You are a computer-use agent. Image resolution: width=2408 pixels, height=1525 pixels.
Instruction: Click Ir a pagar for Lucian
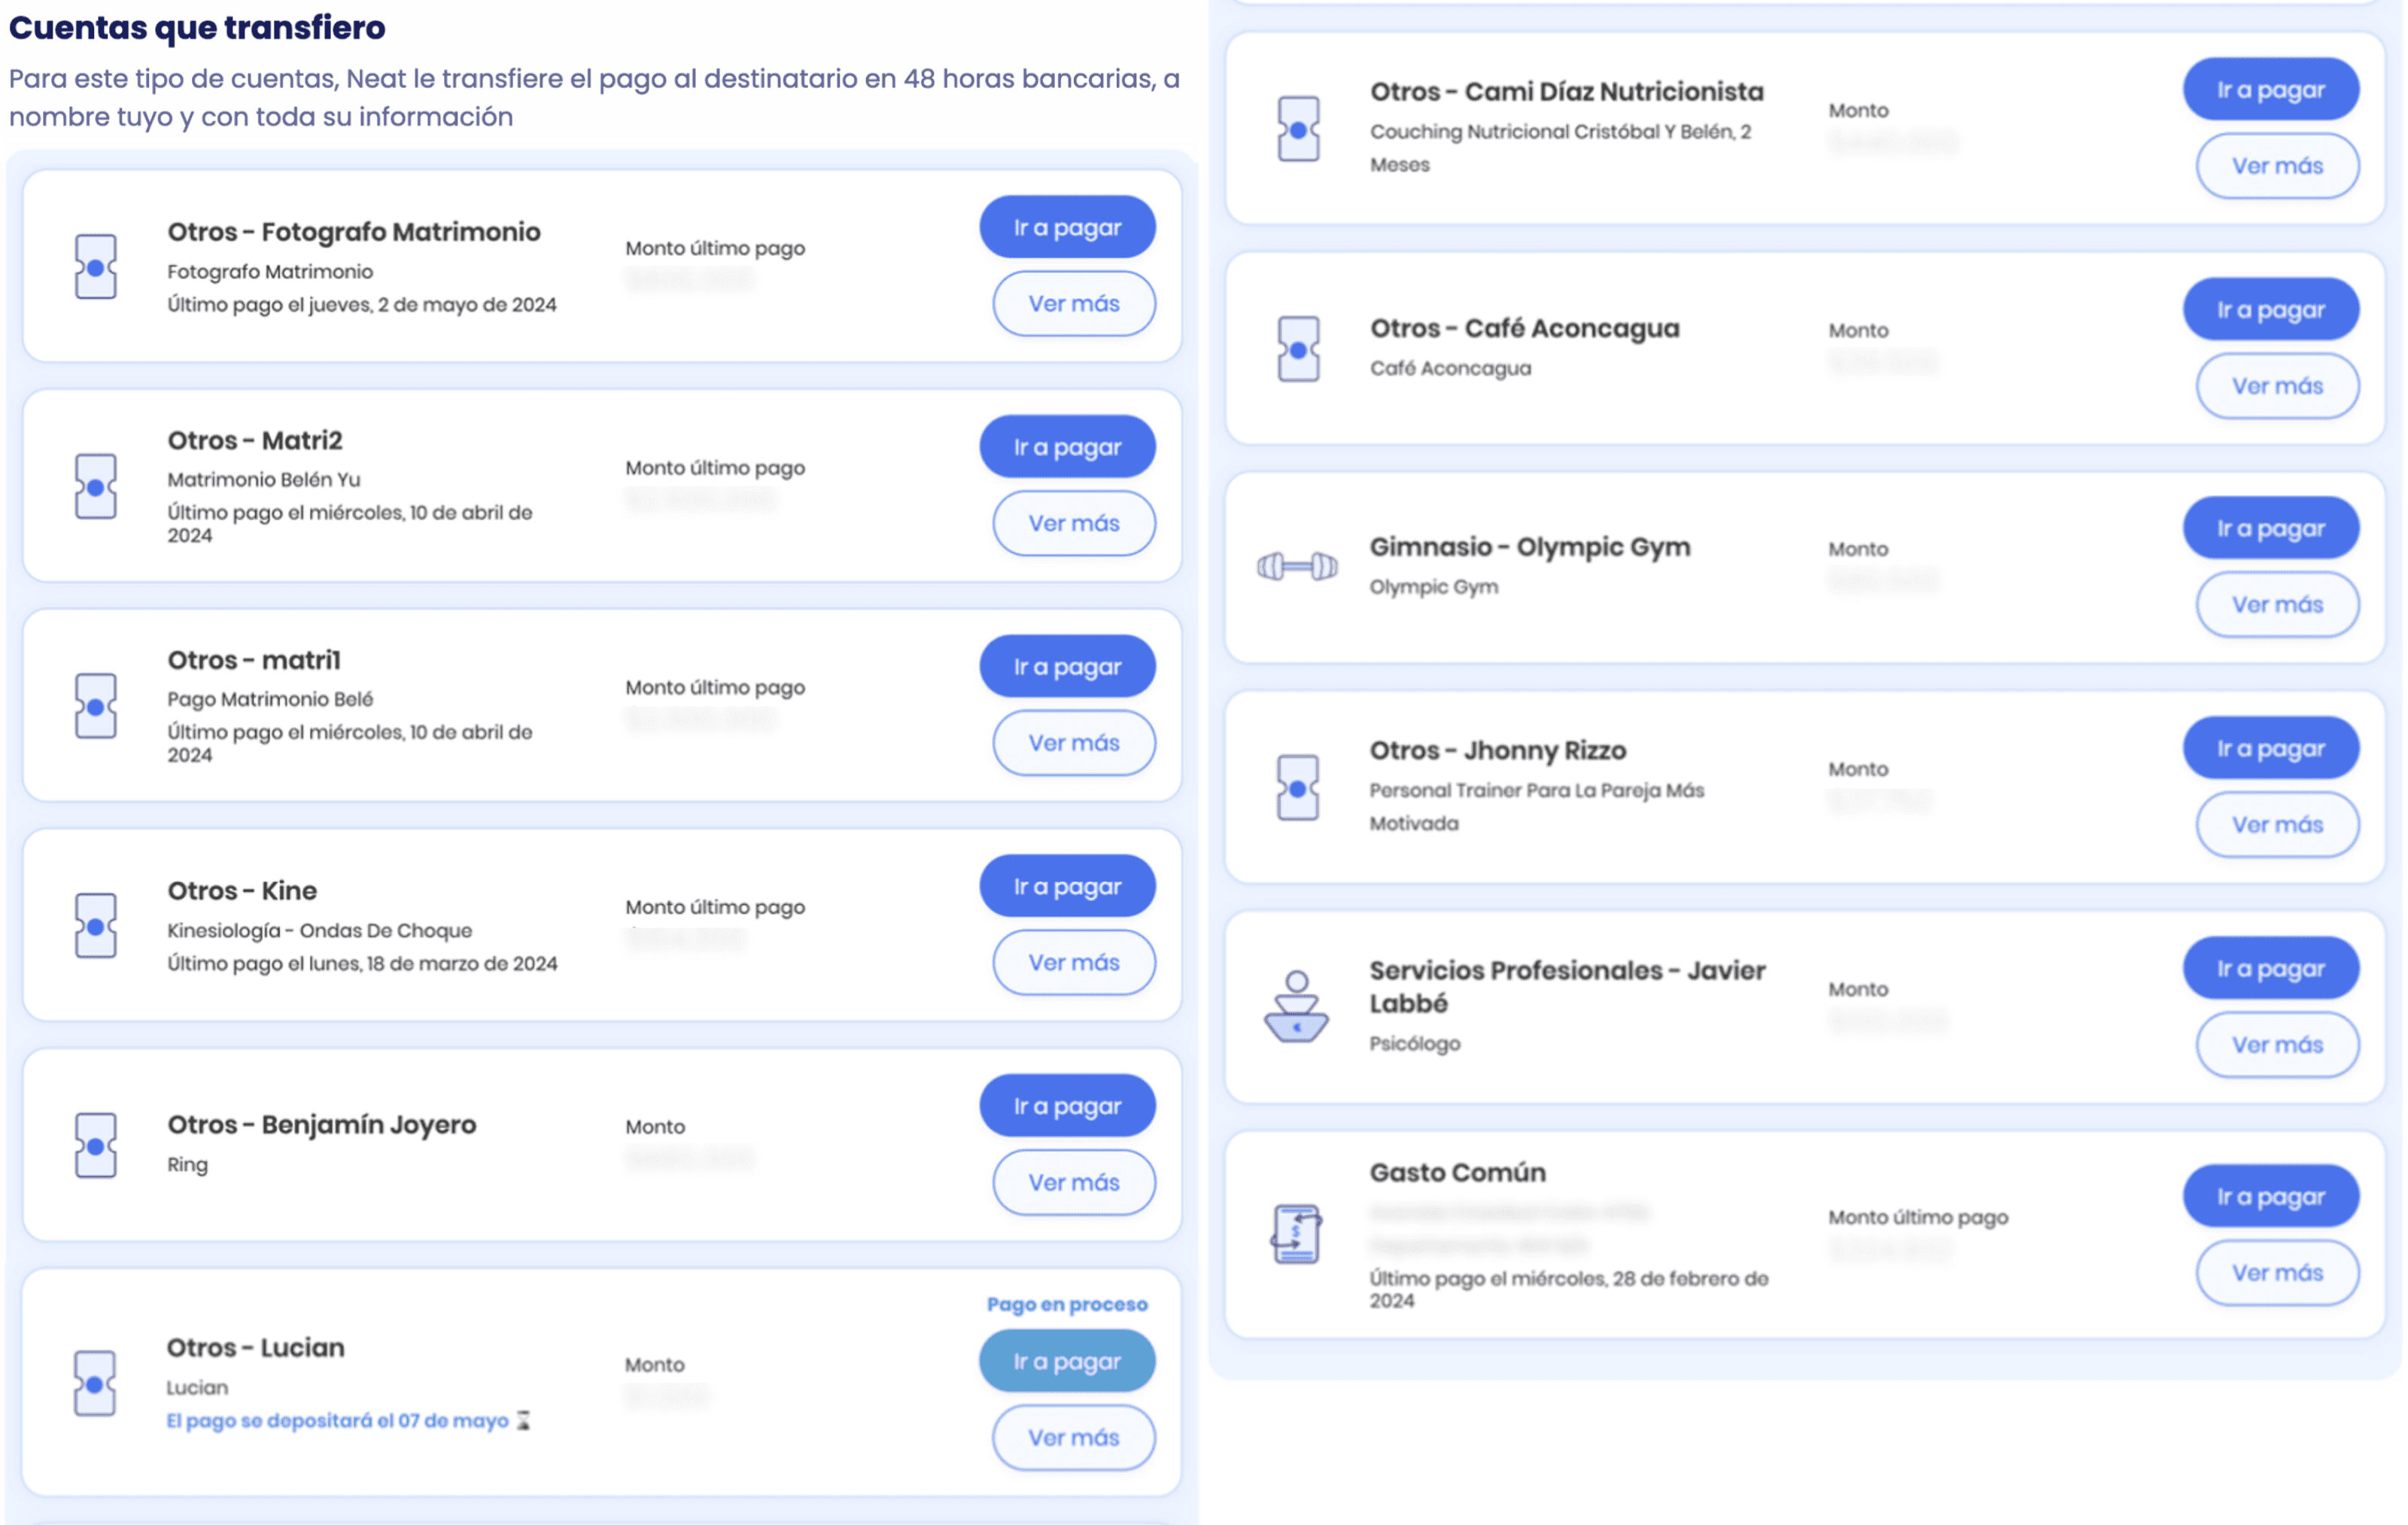(x=1067, y=1361)
